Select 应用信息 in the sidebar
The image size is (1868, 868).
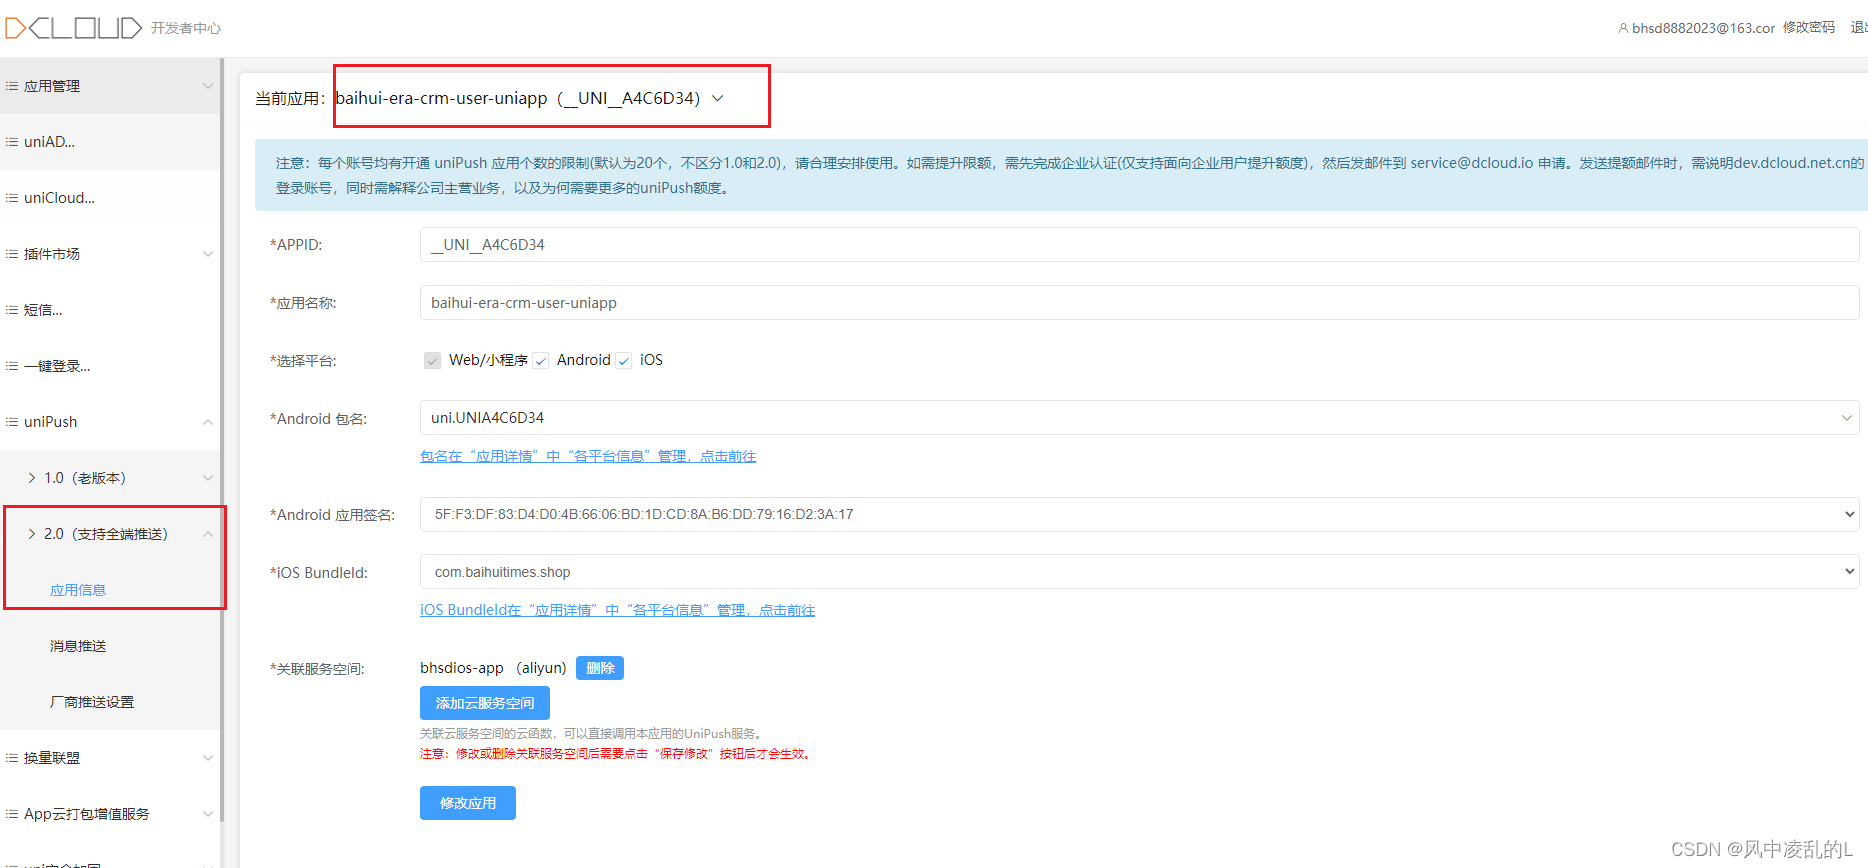point(78,590)
